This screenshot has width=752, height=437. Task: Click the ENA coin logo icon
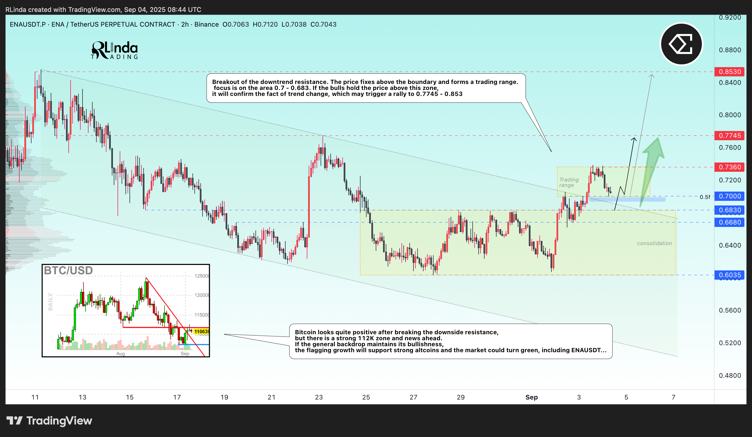[681, 44]
